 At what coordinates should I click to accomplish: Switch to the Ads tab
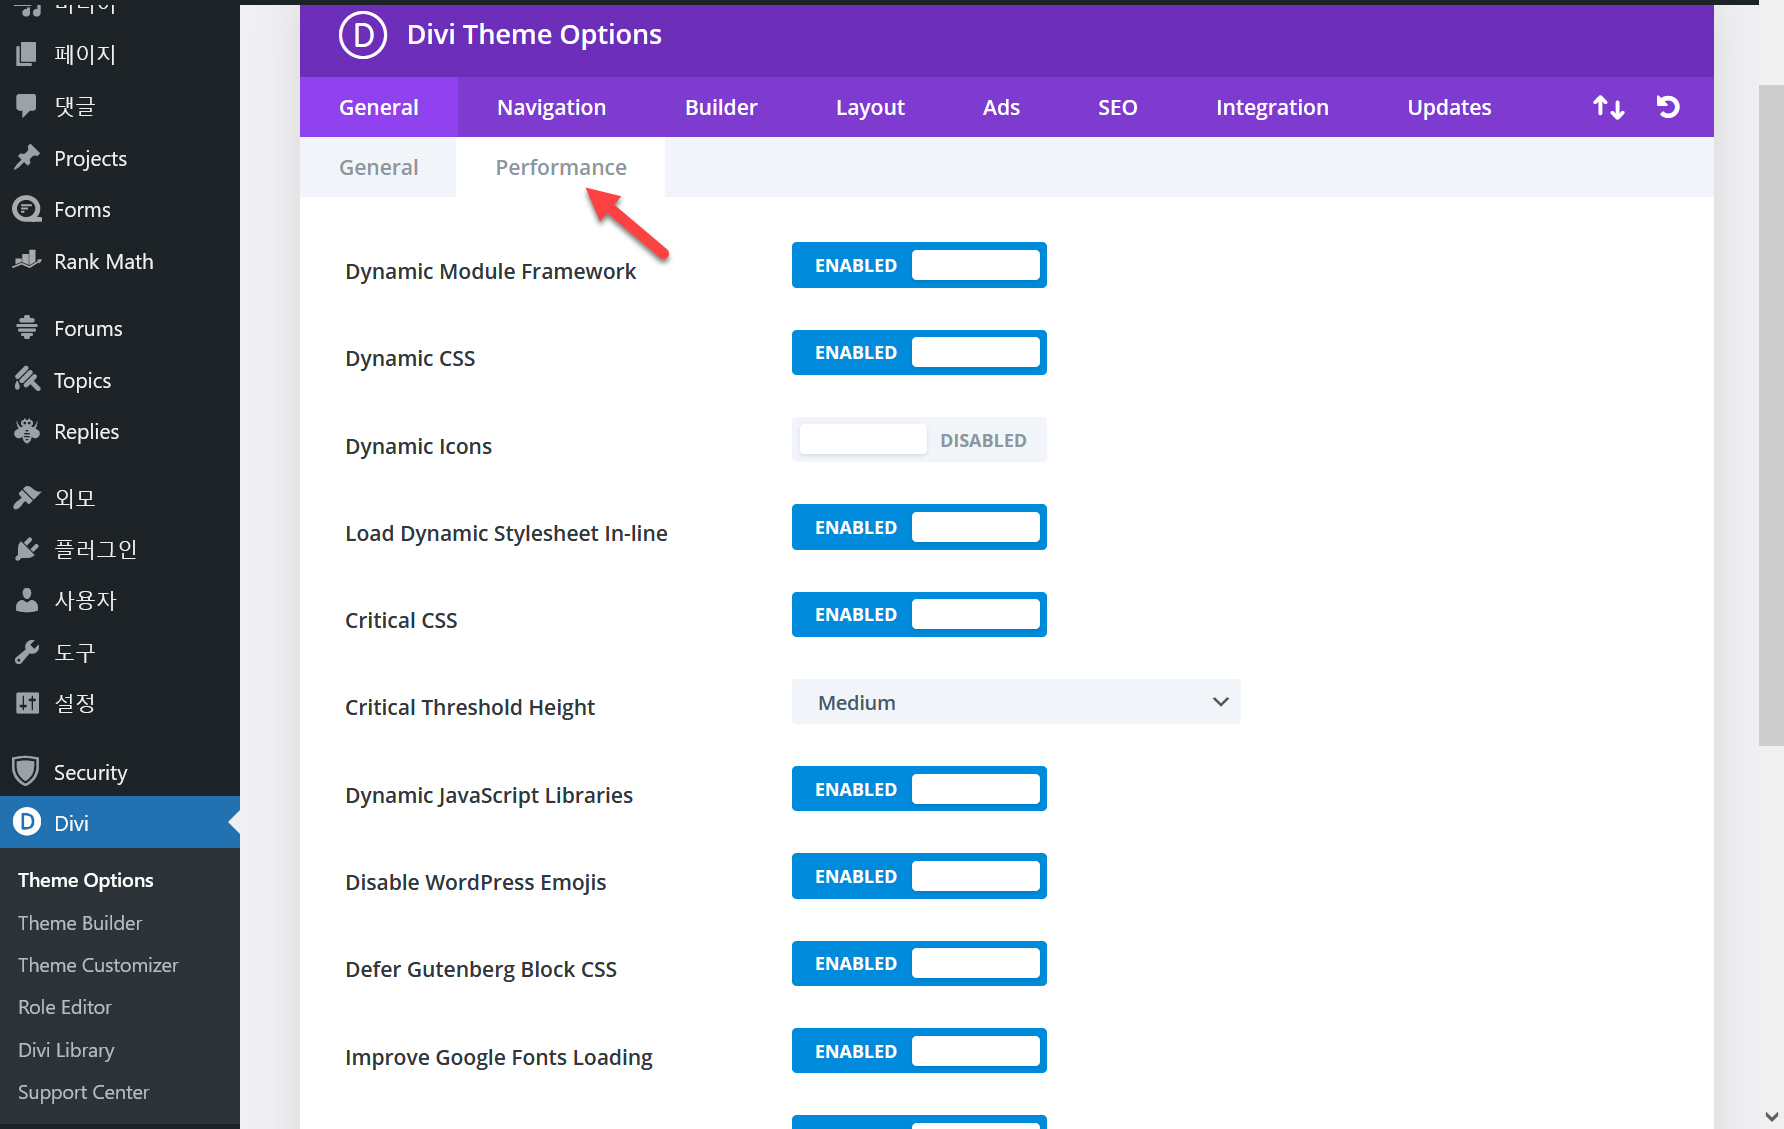1001,107
